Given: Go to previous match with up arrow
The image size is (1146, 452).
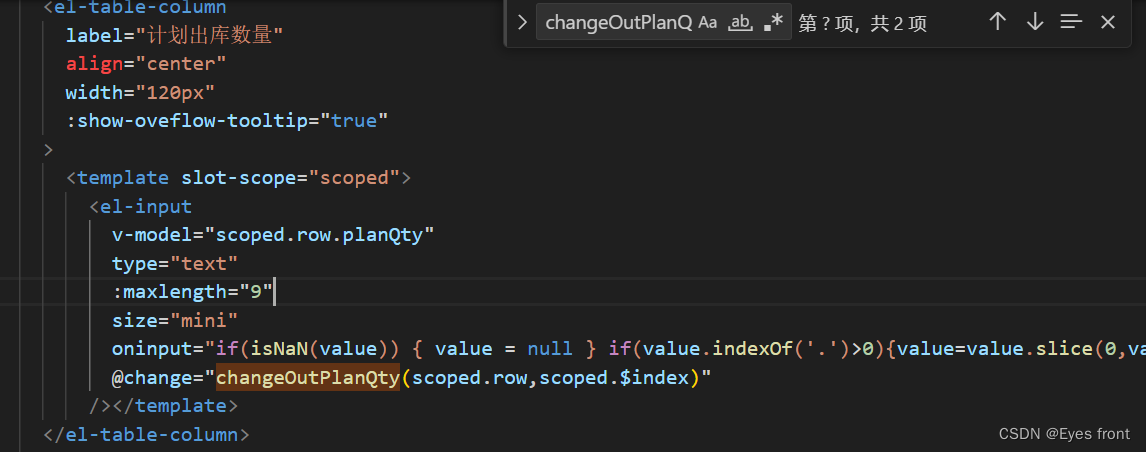Looking at the screenshot, I should [x=998, y=22].
